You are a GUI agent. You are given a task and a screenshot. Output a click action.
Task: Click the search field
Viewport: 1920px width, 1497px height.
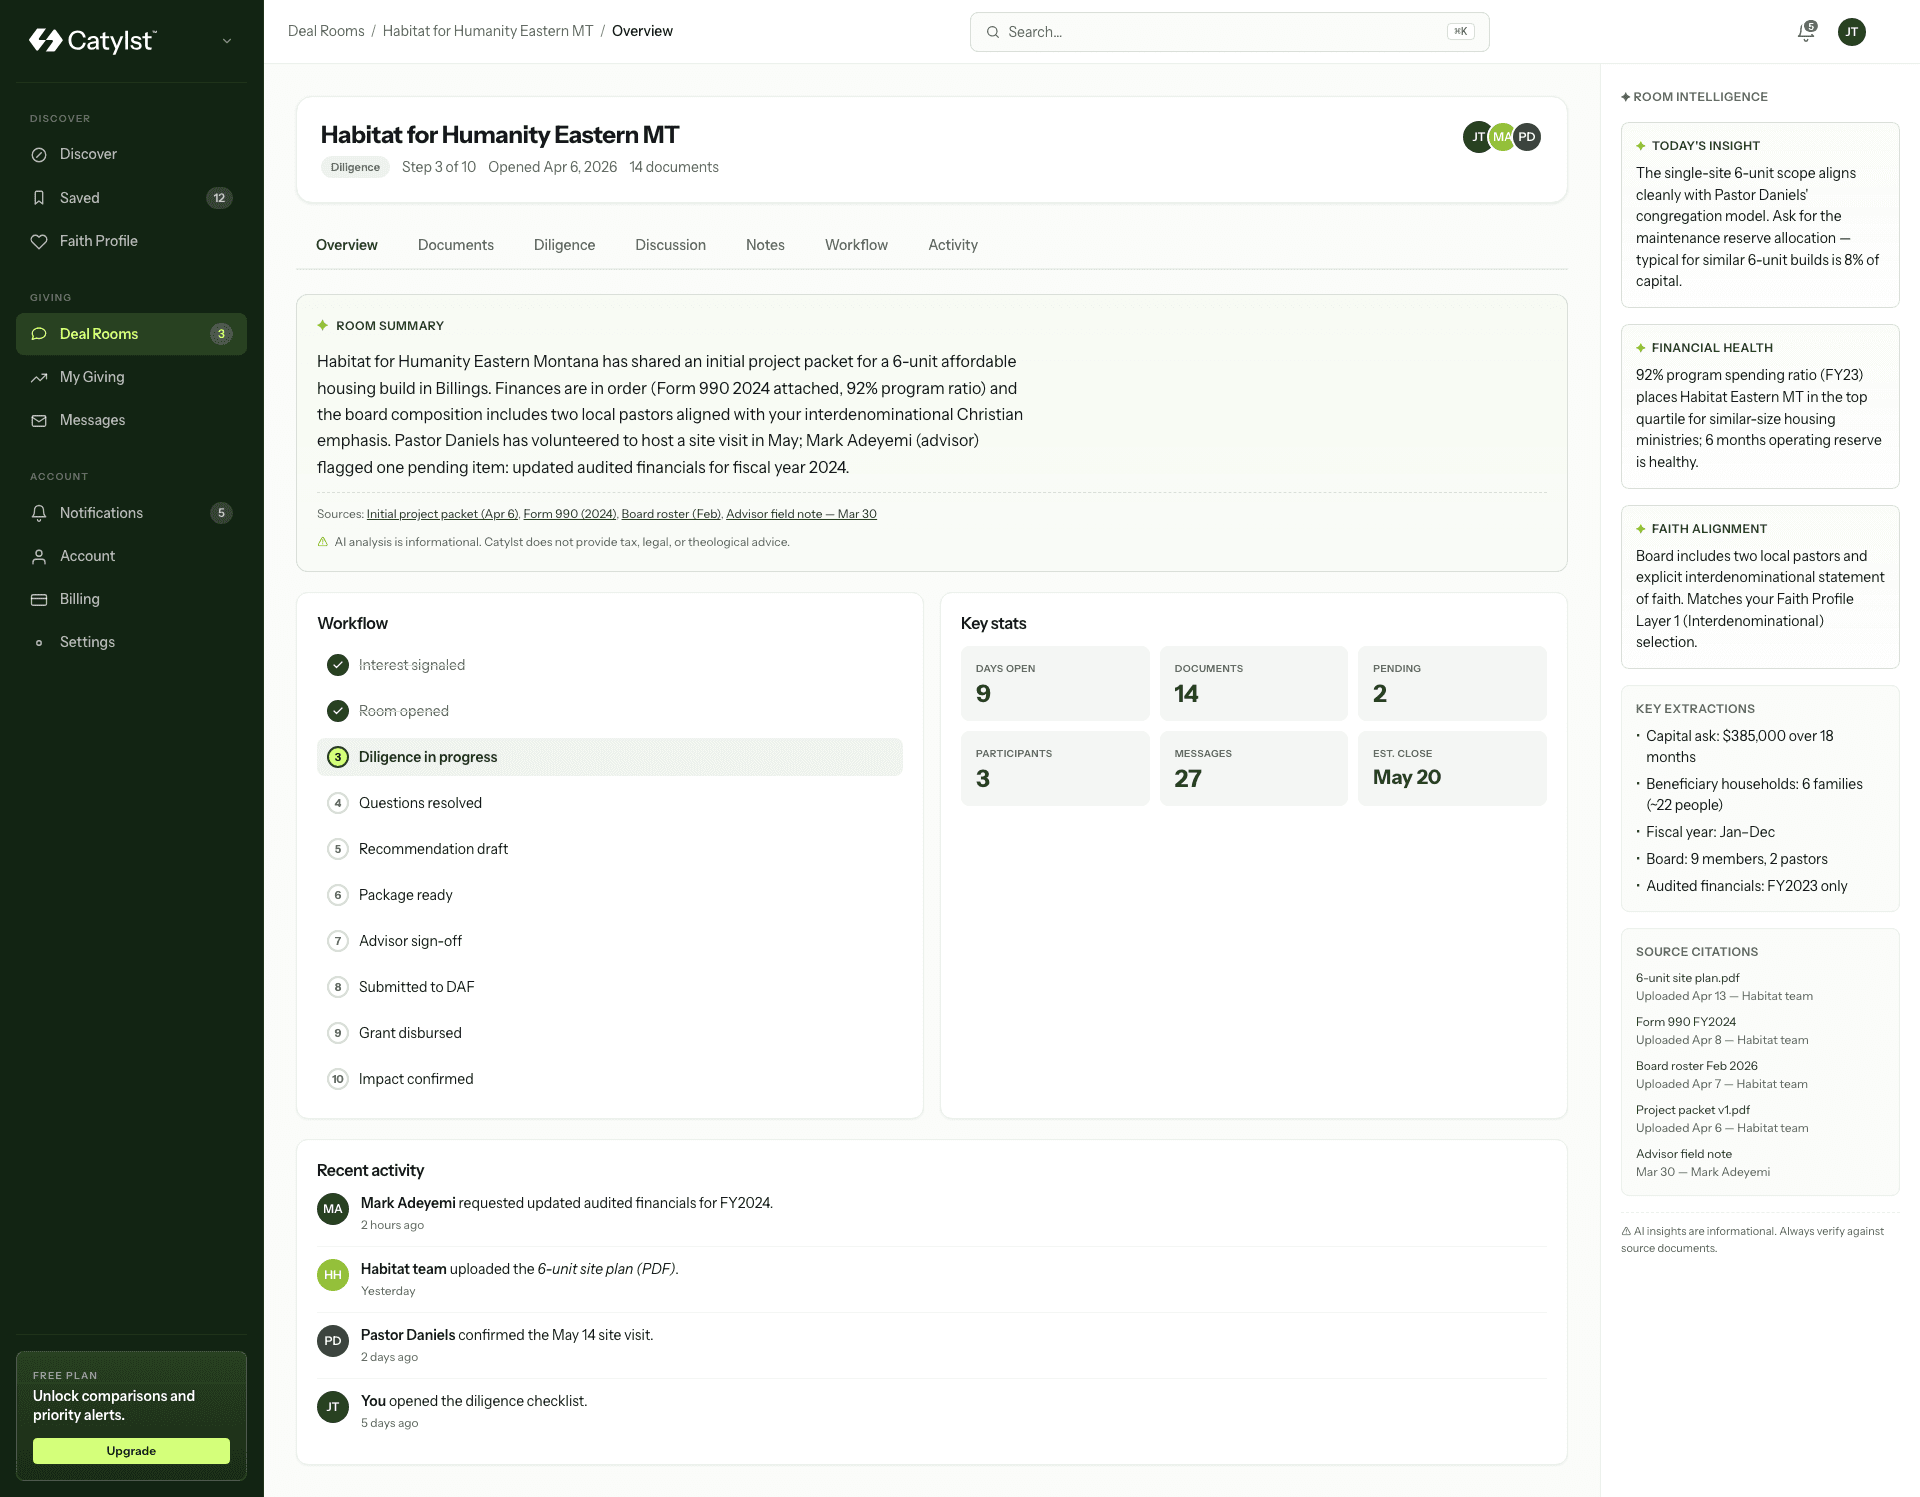pos(1229,32)
